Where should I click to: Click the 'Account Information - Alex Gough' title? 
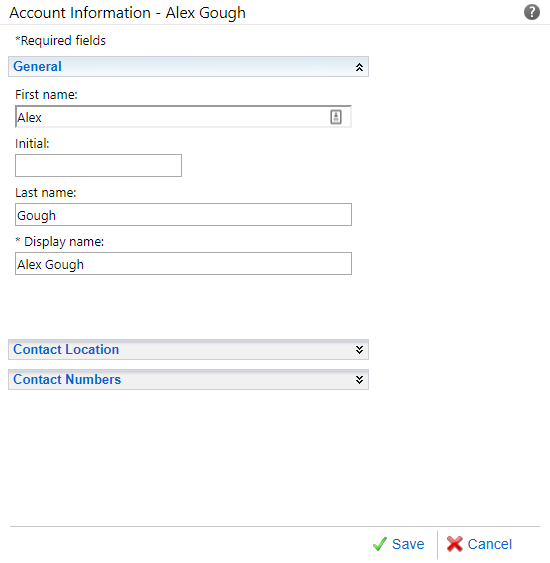[x=127, y=13]
